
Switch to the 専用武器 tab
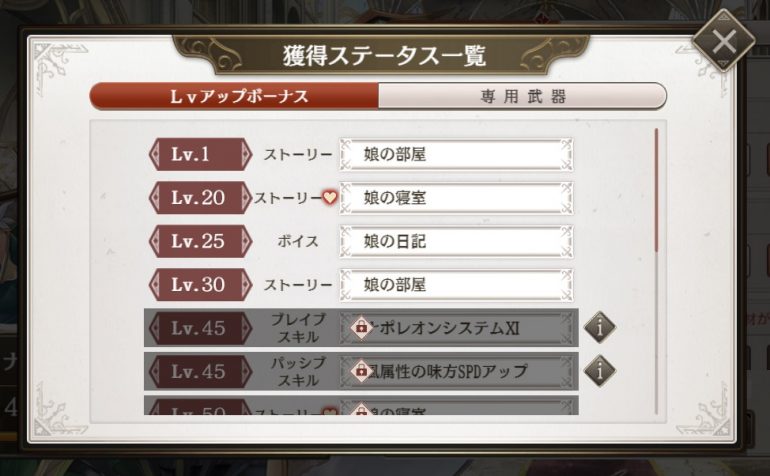[522, 96]
